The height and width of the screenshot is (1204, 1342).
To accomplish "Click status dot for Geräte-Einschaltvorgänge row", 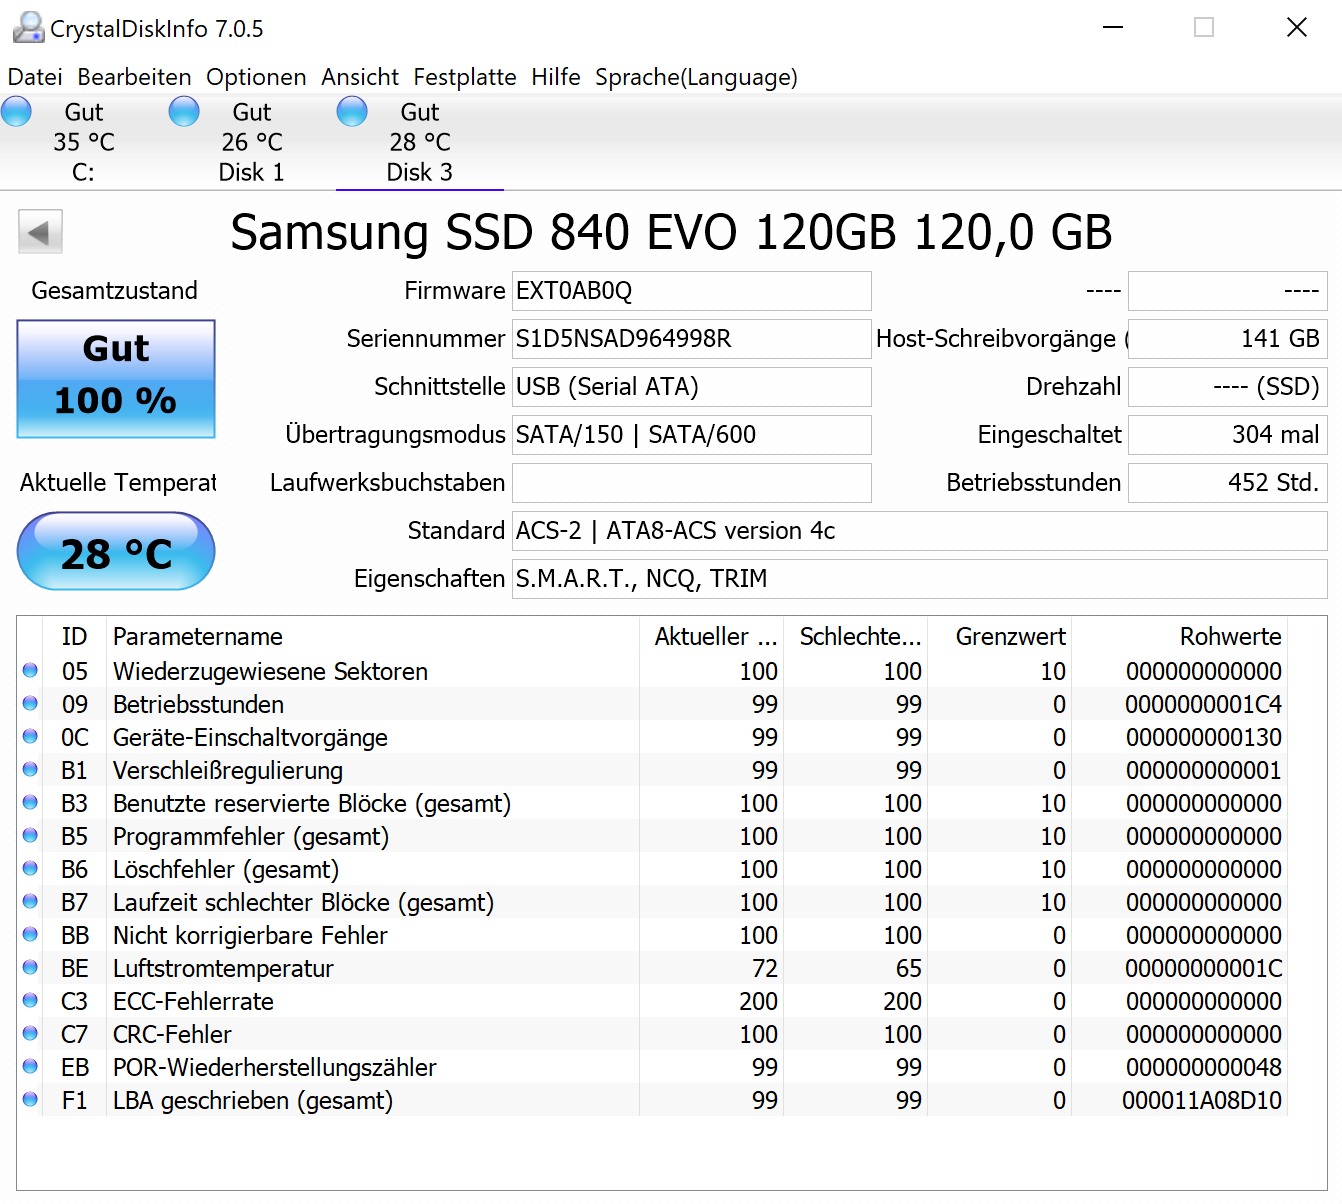I will click(30, 737).
